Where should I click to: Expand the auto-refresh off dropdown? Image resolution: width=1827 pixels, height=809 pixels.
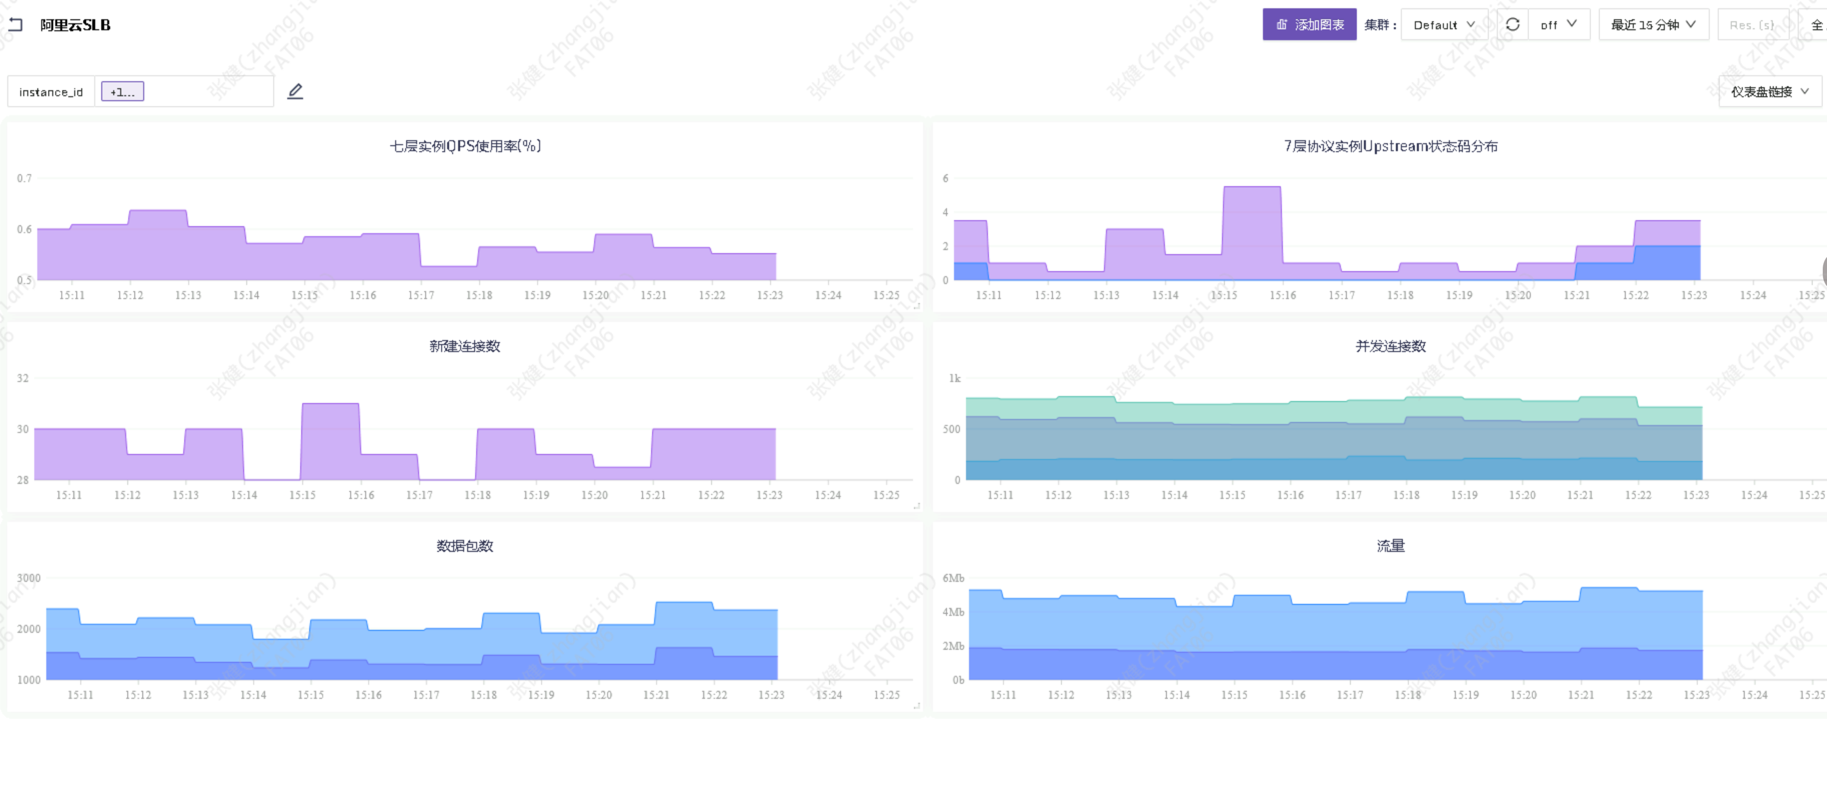(x=1558, y=25)
